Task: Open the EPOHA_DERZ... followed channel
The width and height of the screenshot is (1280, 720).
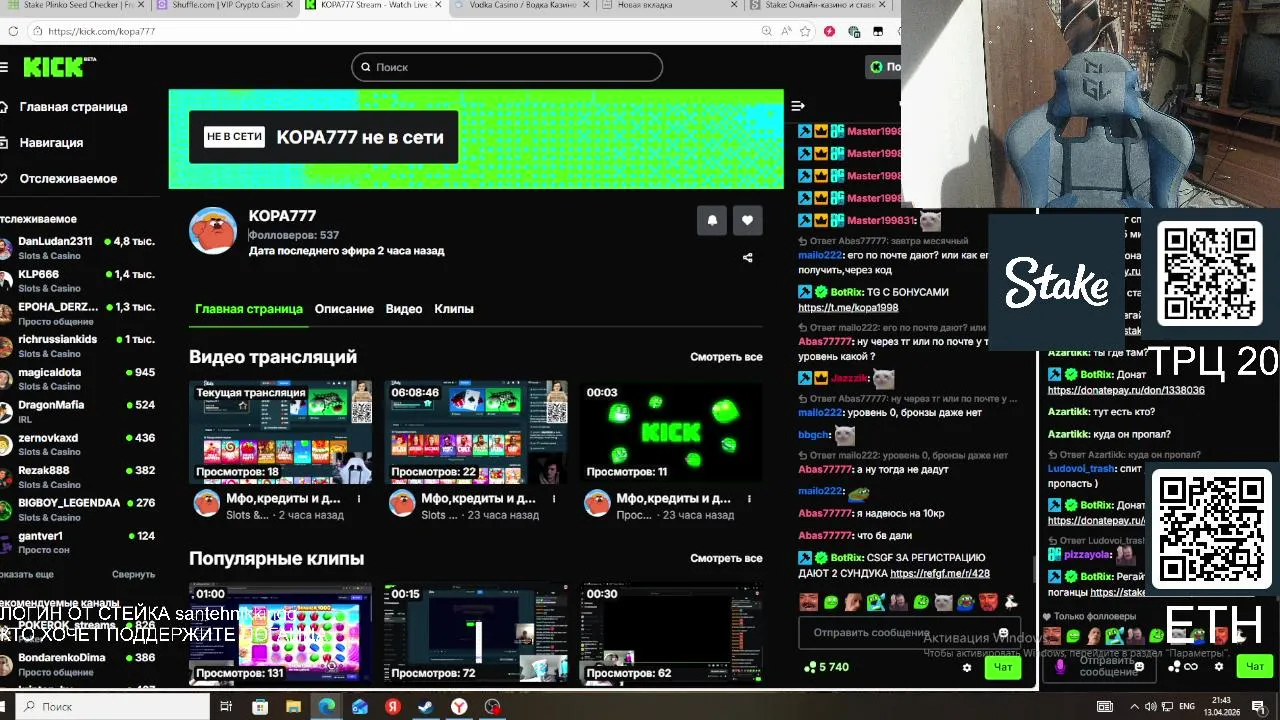Action: pos(78,314)
